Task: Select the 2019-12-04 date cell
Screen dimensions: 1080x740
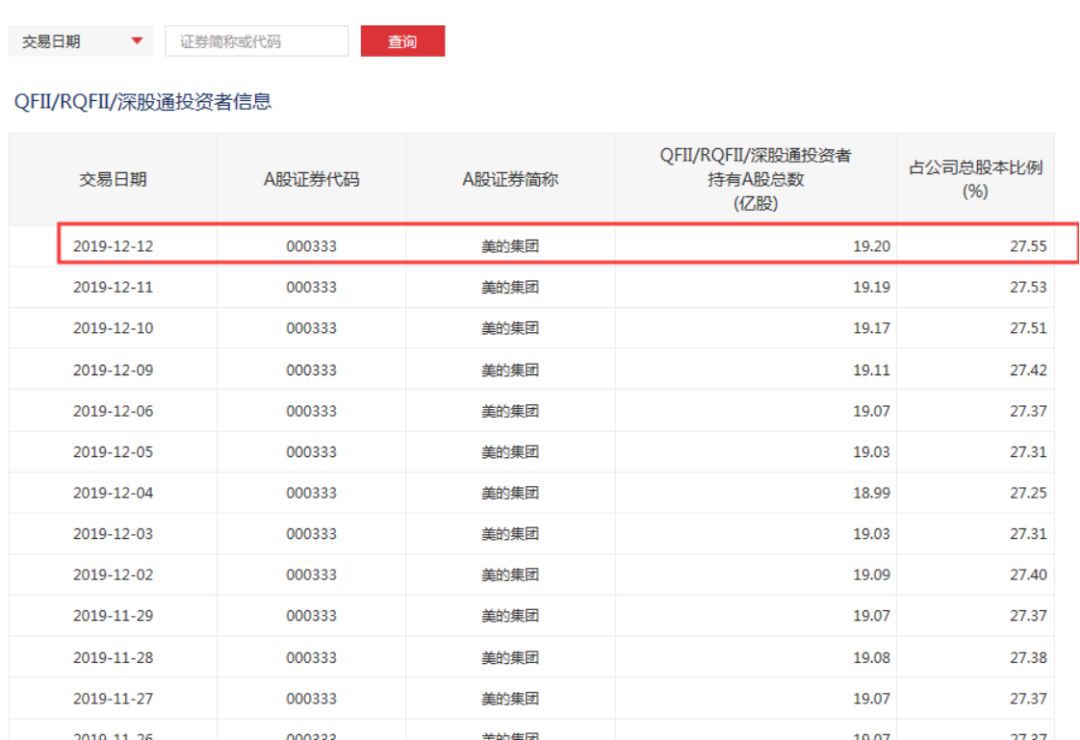Action: pyautogui.click(x=113, y=493)
